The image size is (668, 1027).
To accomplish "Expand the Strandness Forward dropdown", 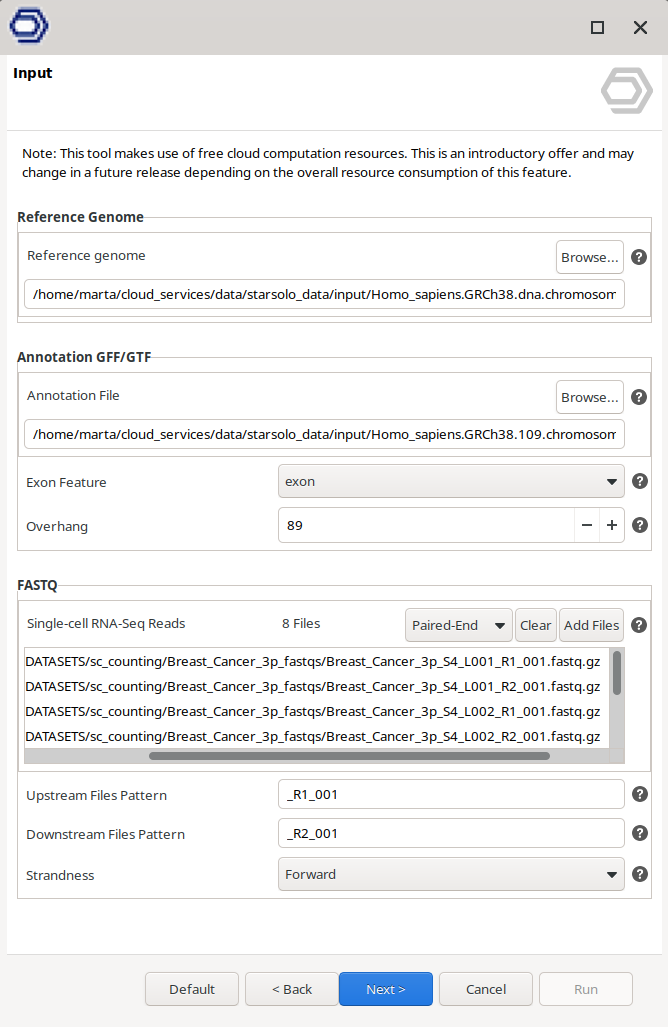I will [450, 874].
